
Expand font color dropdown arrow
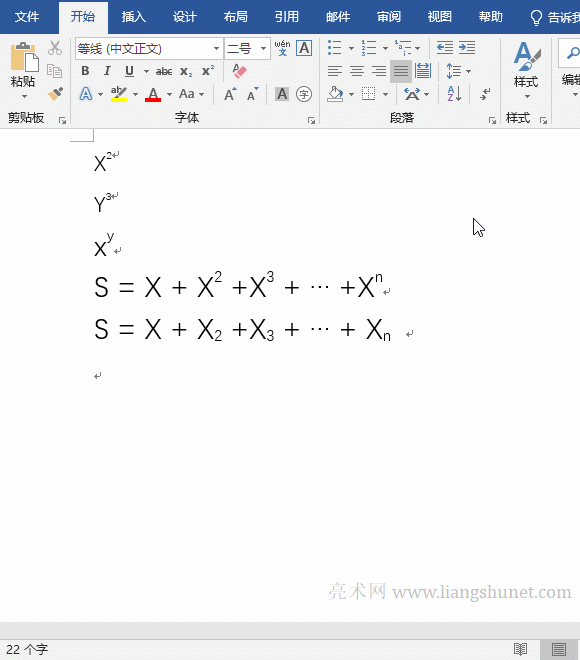(169, 94)
